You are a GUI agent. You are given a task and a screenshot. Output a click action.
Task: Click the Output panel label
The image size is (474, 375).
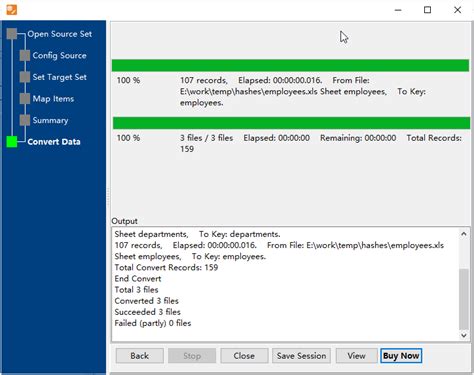point(124,221)
